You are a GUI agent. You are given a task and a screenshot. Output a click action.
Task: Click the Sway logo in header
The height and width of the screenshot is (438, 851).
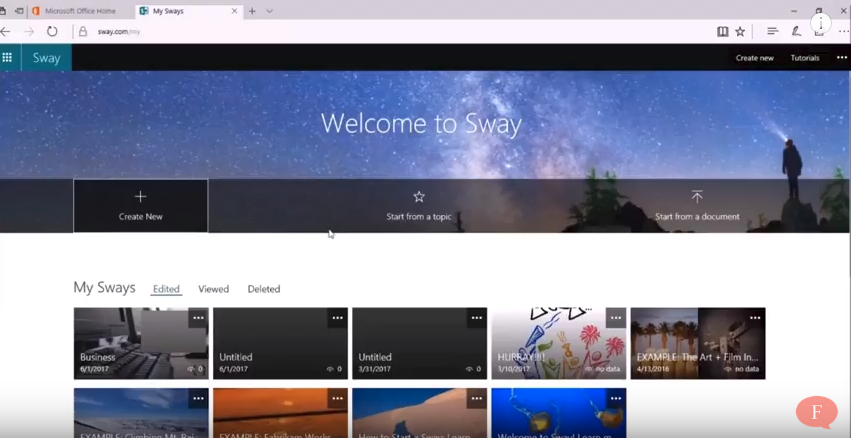pyautogui.click(x=46, y=58)
